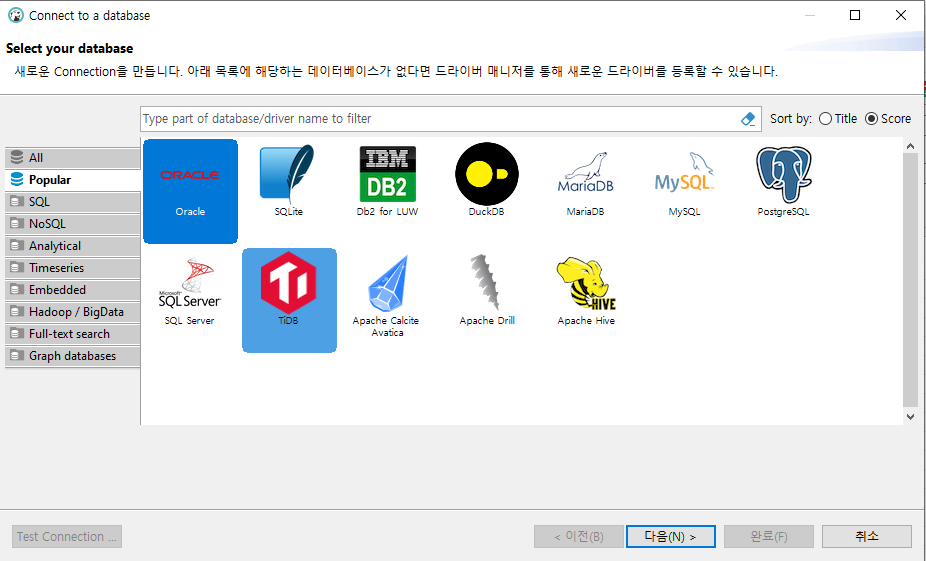926x561 pixels.
Task: Open the Analytical category
Action: tap(73, 246)
